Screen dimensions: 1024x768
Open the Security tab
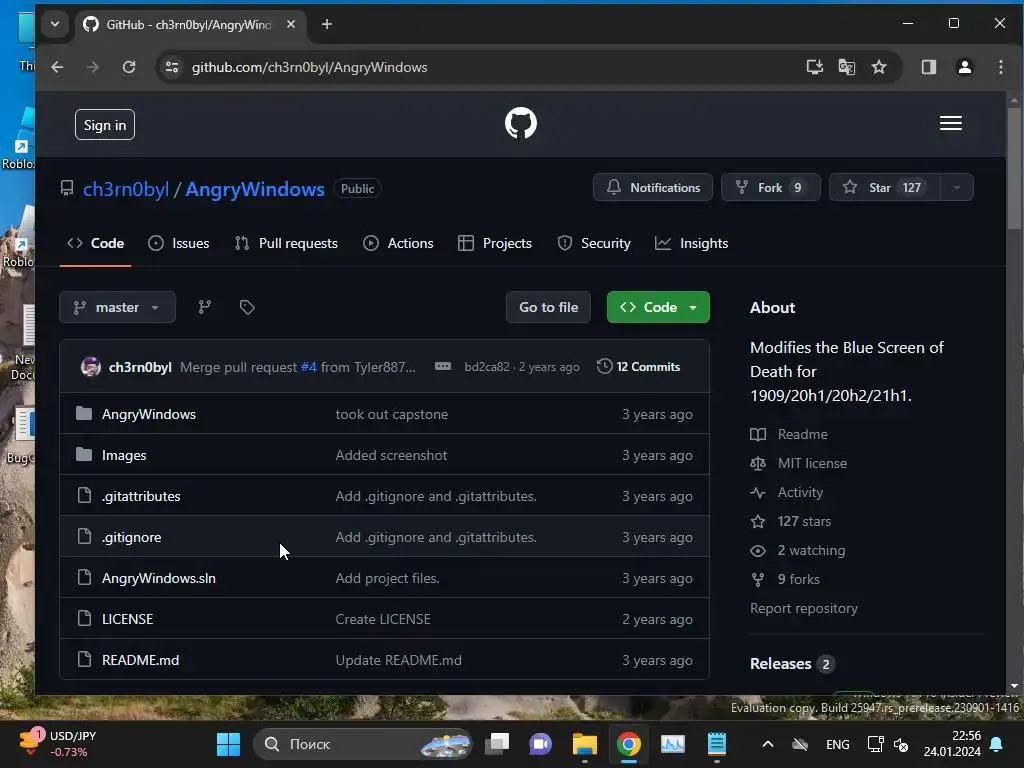tap(594, 243)
